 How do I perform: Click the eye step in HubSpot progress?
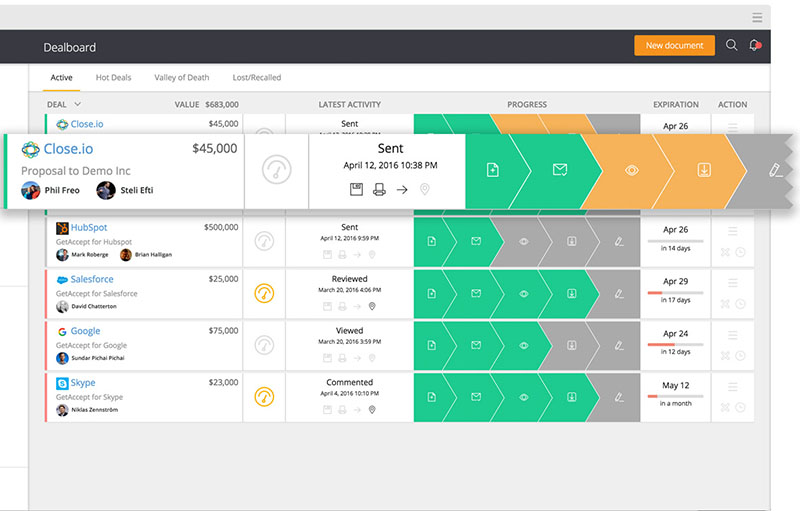click(x=523, y=241)
